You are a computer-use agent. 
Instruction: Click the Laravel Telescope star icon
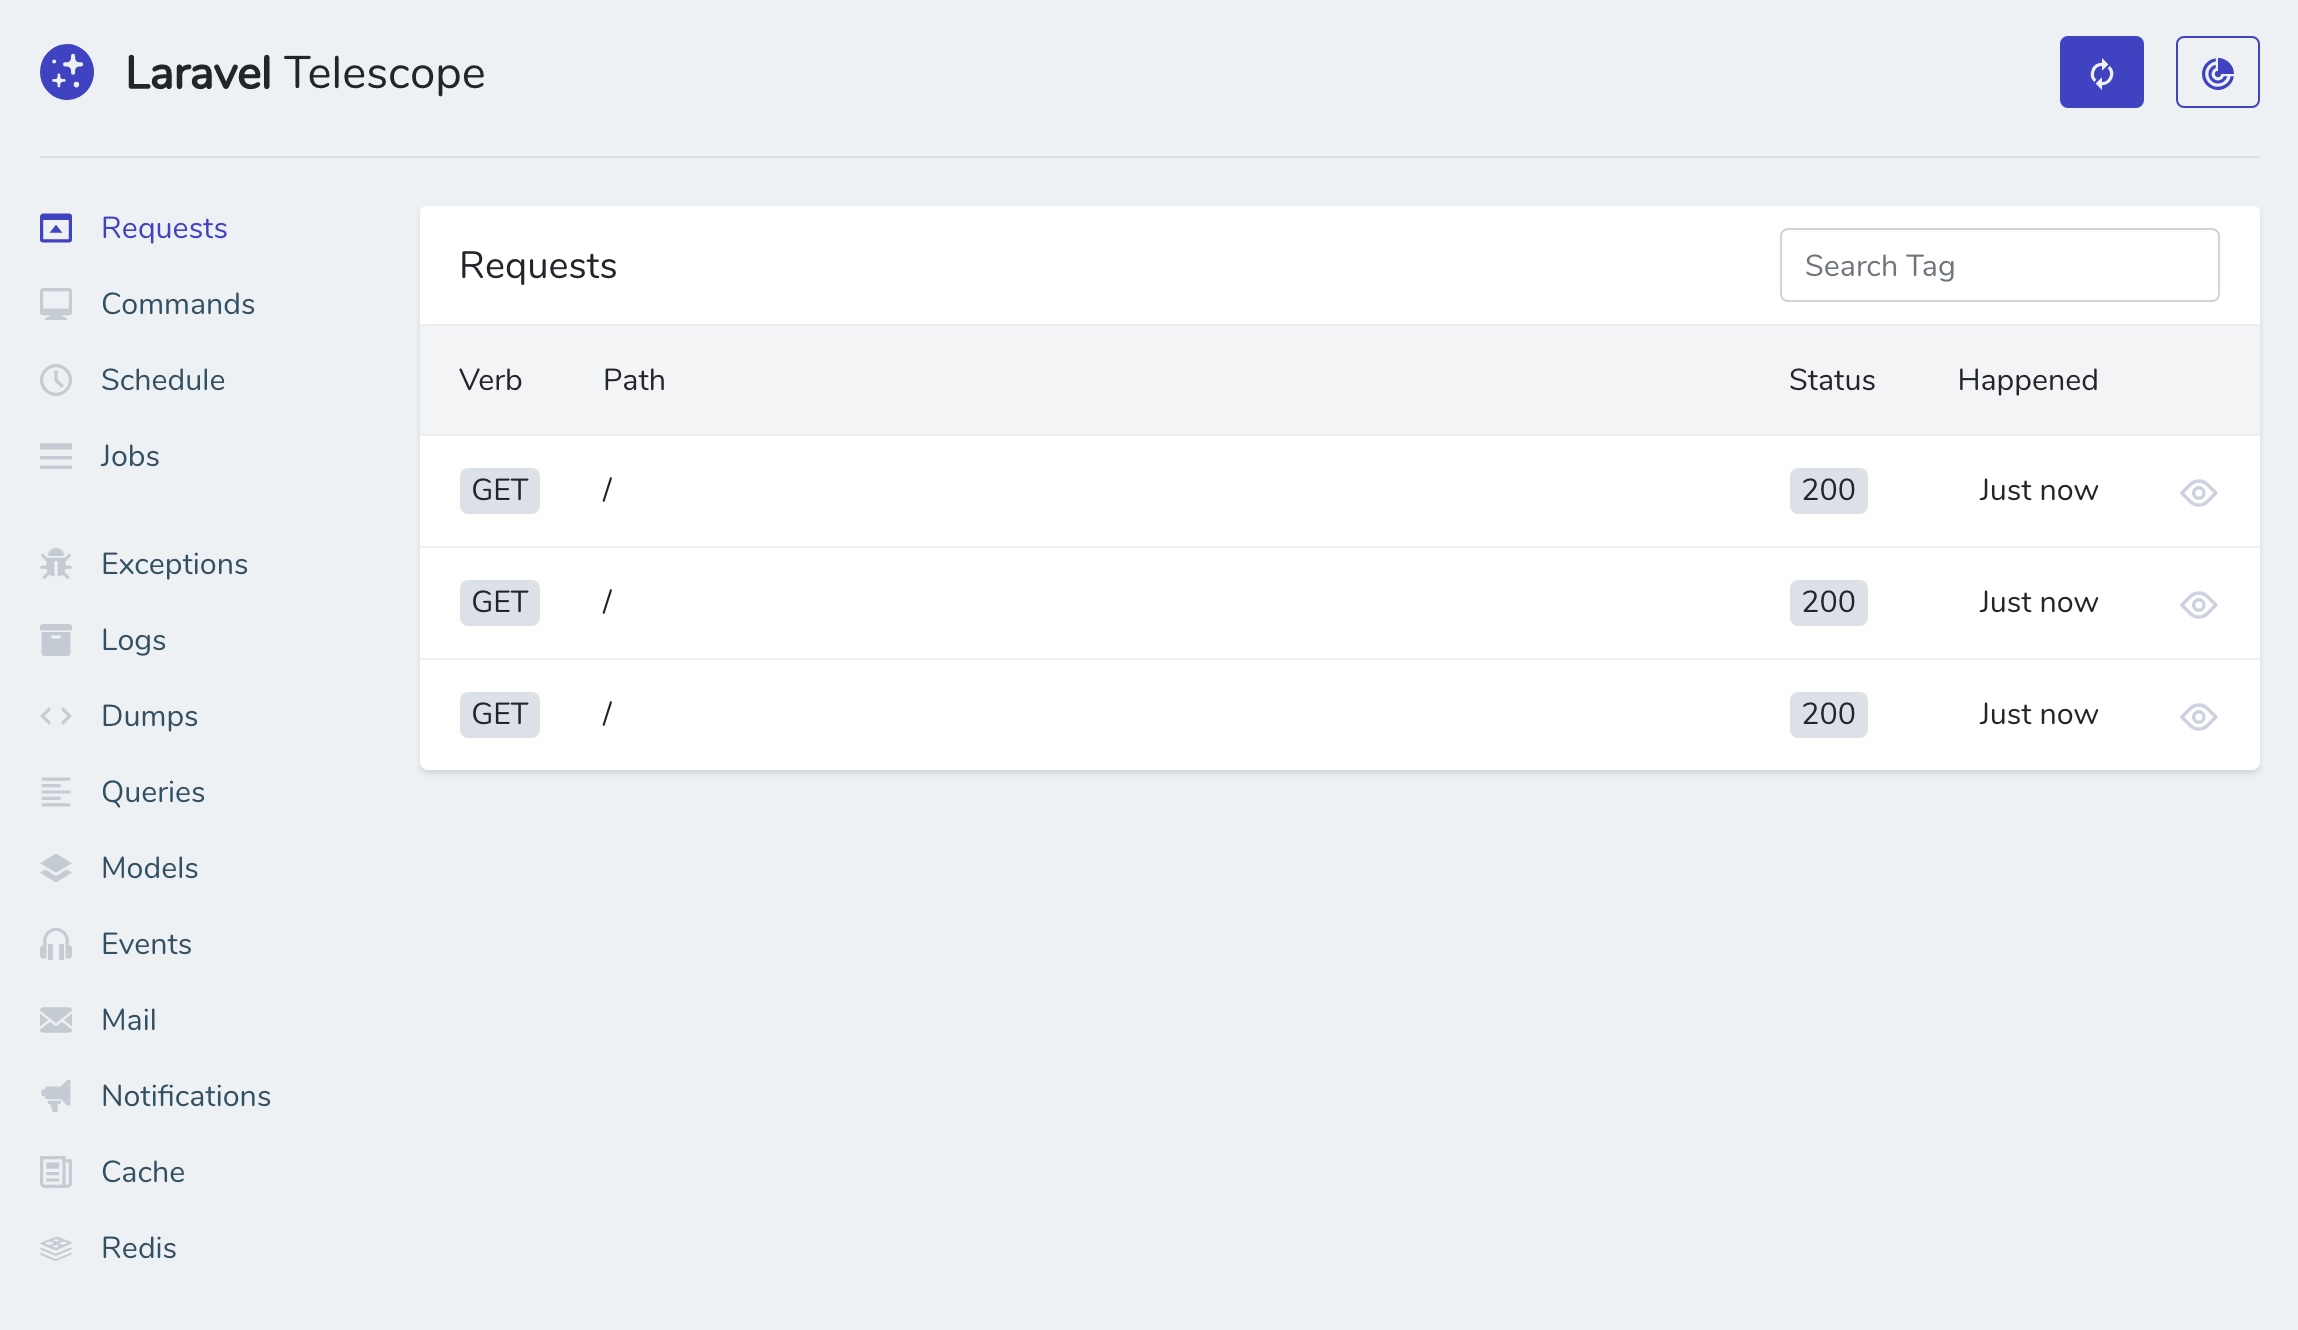[68, 70]
